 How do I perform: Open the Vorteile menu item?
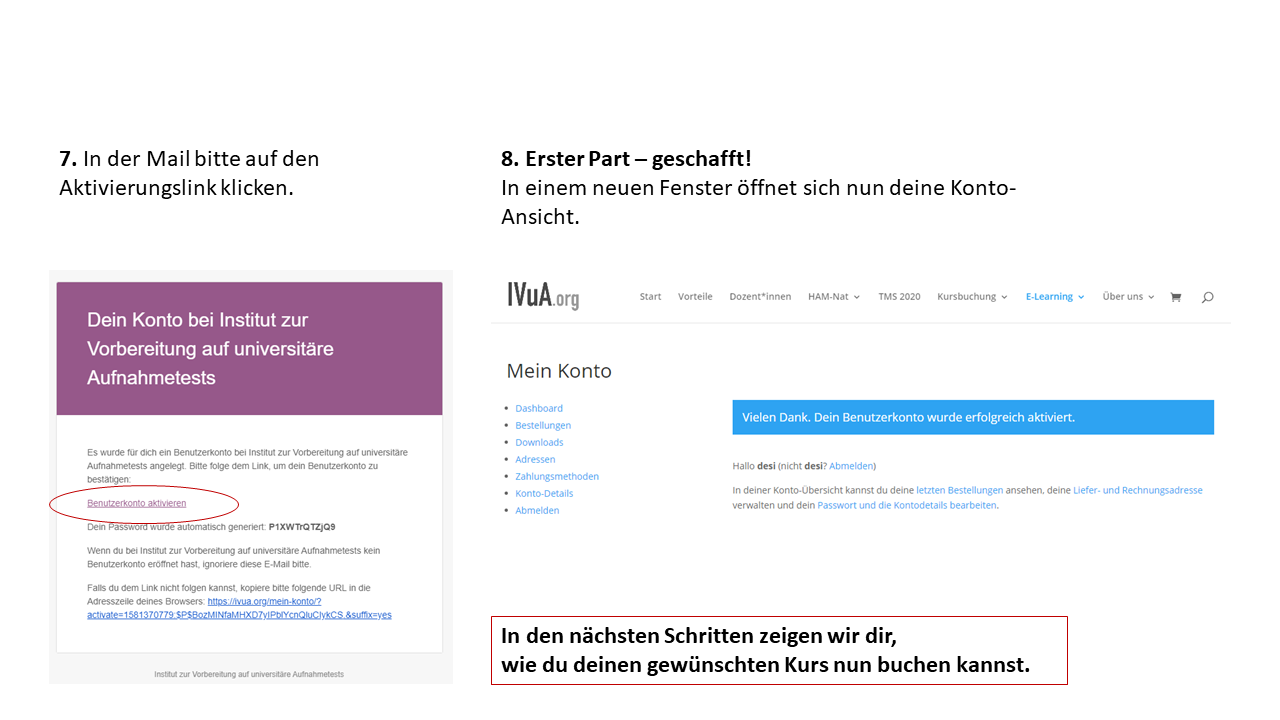(695, 297)
